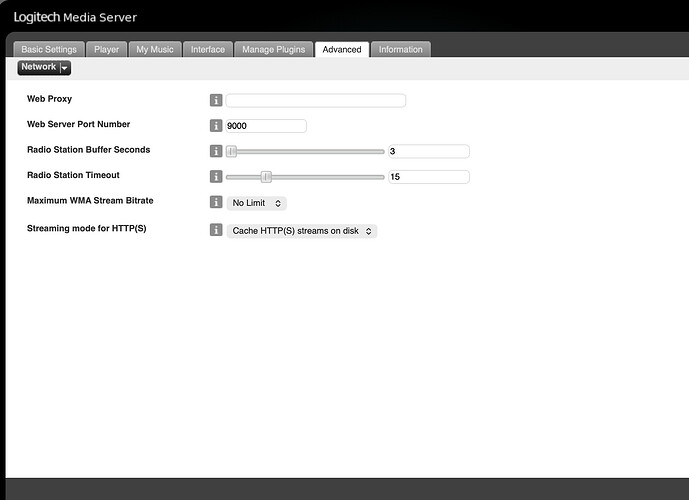689x500 pixels.
Task: Go to the Manage Plugins tab
Action: click(273, 49)
